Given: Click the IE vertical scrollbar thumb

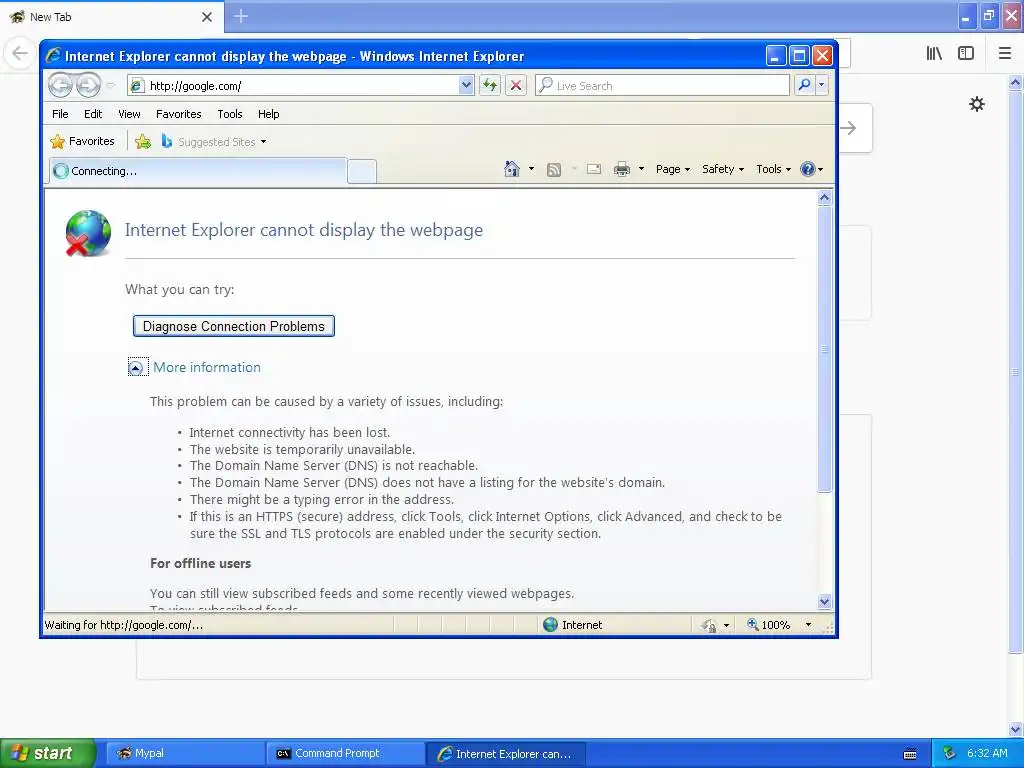Looking at the screenshot, I should 824,348.
